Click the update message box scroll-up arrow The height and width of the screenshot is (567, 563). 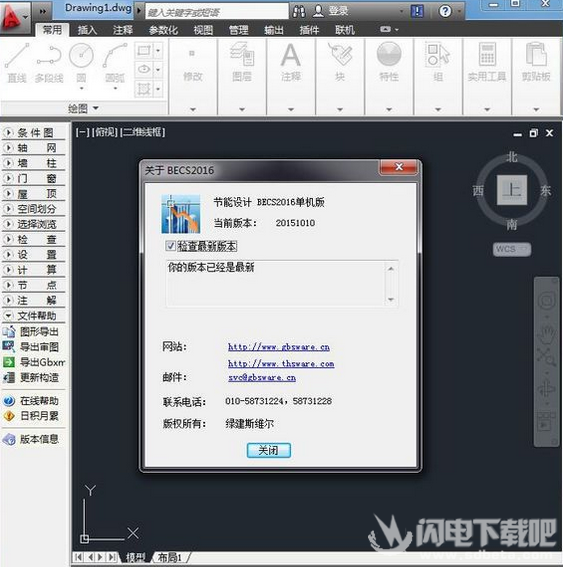click(391, 269)
